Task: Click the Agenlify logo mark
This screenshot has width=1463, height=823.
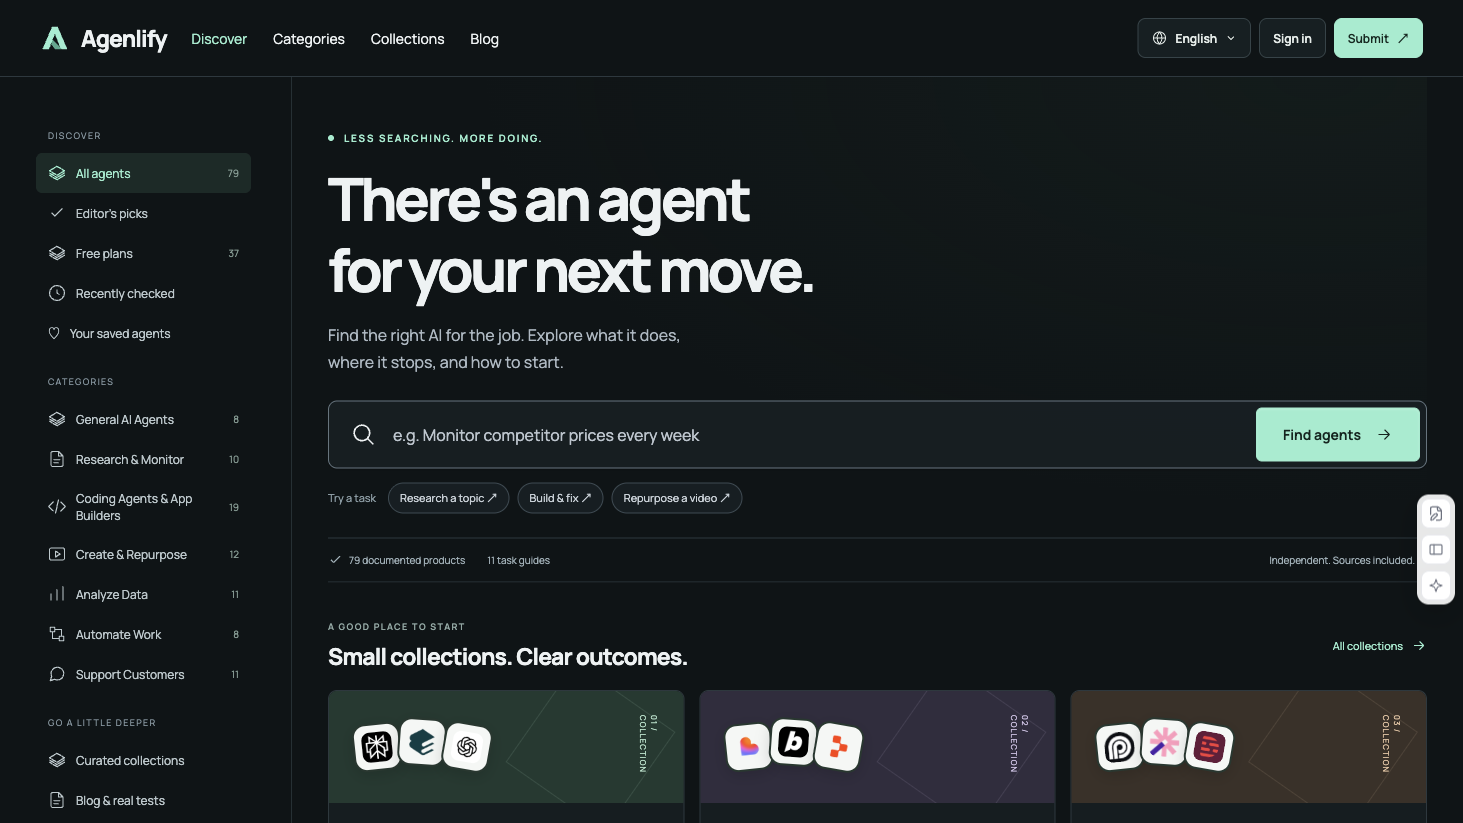Action: 55,38
